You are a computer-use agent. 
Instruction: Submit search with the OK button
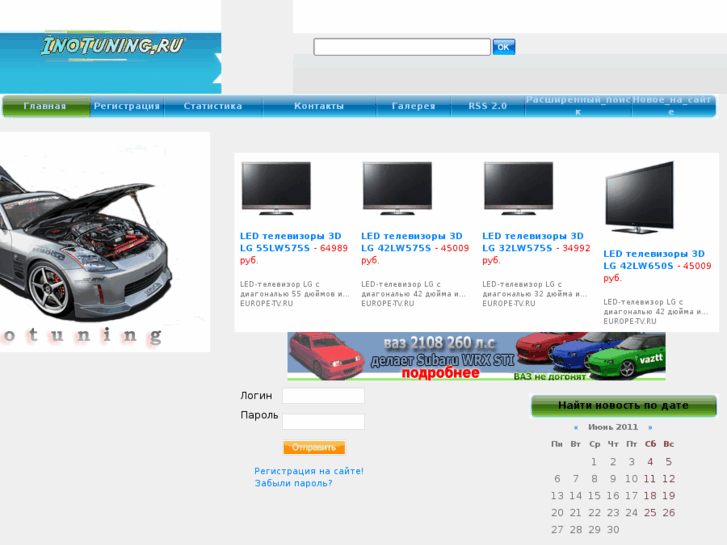coord(504,47)
